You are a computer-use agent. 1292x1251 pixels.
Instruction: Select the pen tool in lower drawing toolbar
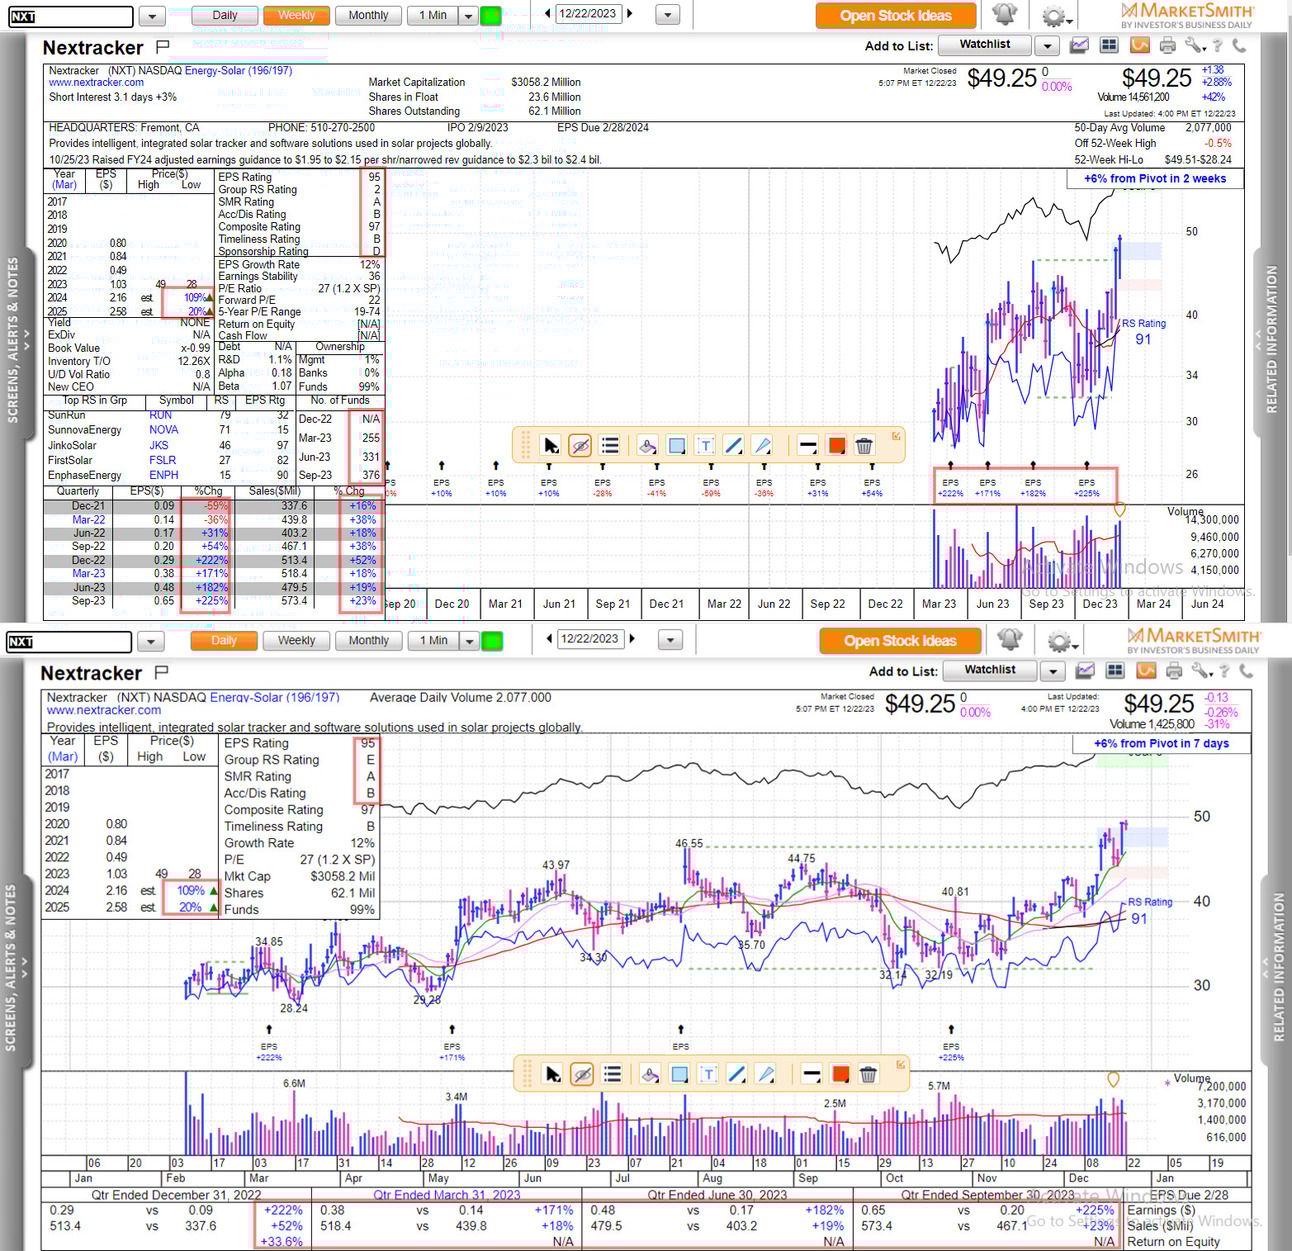pos(765,1074)
